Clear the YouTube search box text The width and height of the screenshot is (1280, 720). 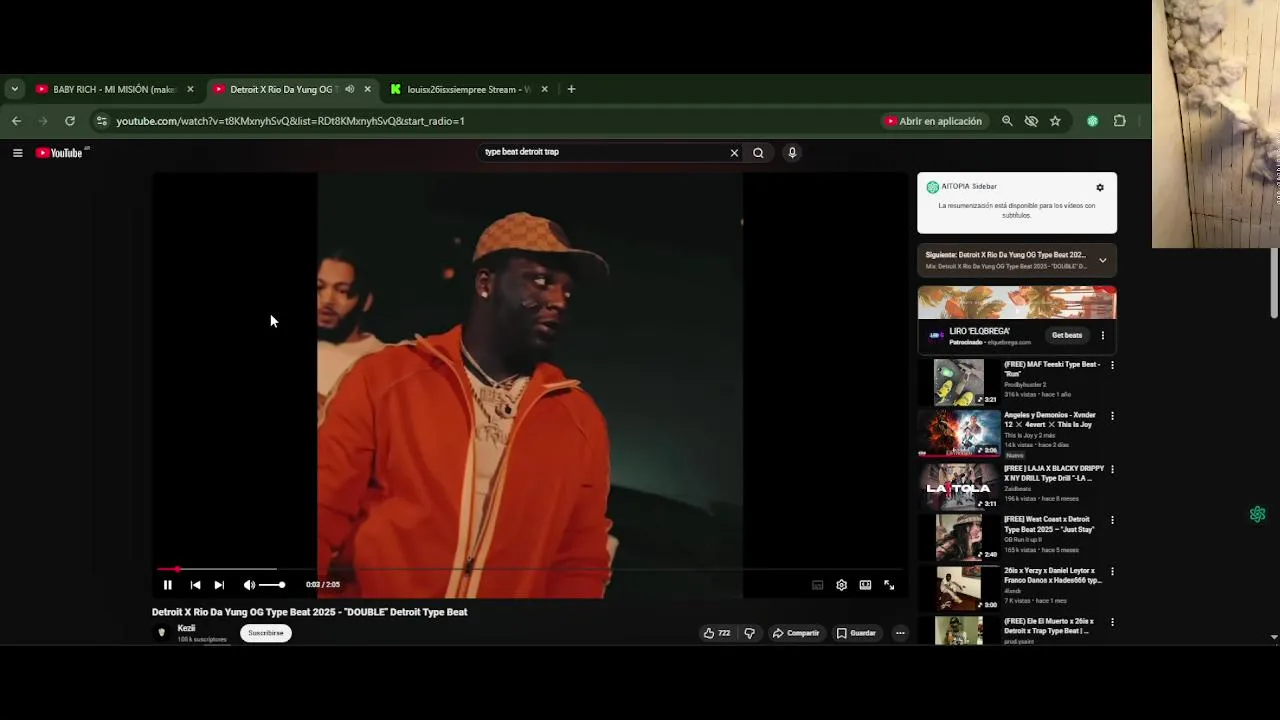tap(734, 153)
